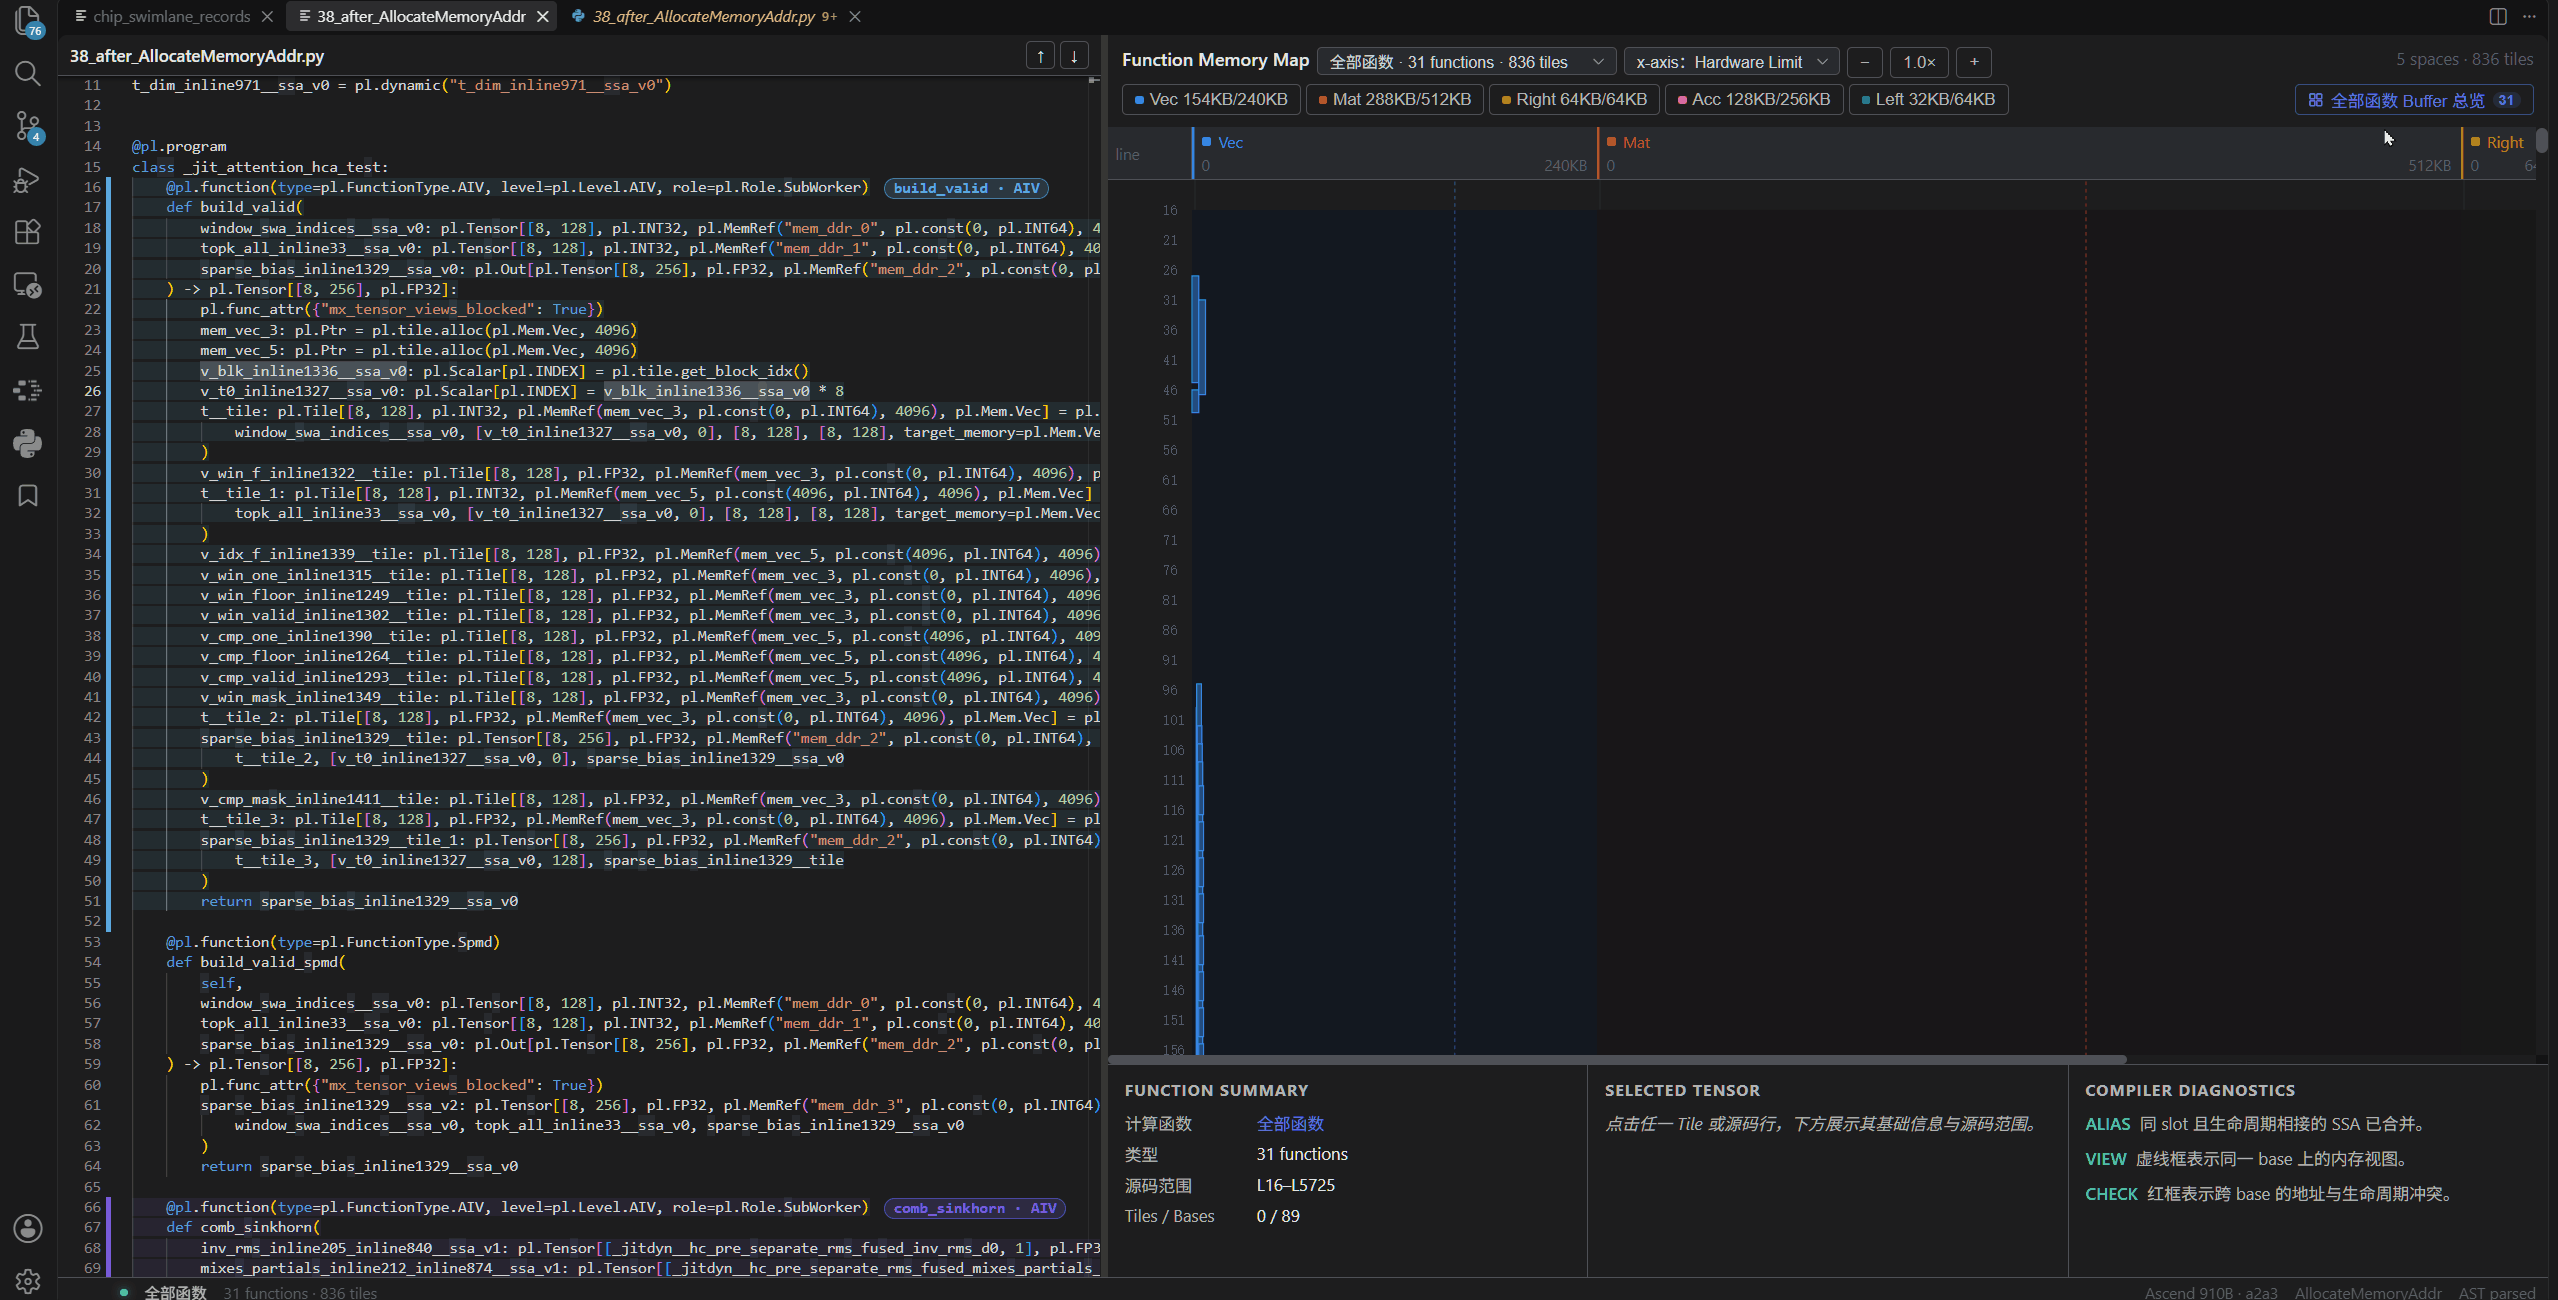Open the Search view icon
The height and width of the screenshot is (1300, 2558).
click(x=28, y=73)
